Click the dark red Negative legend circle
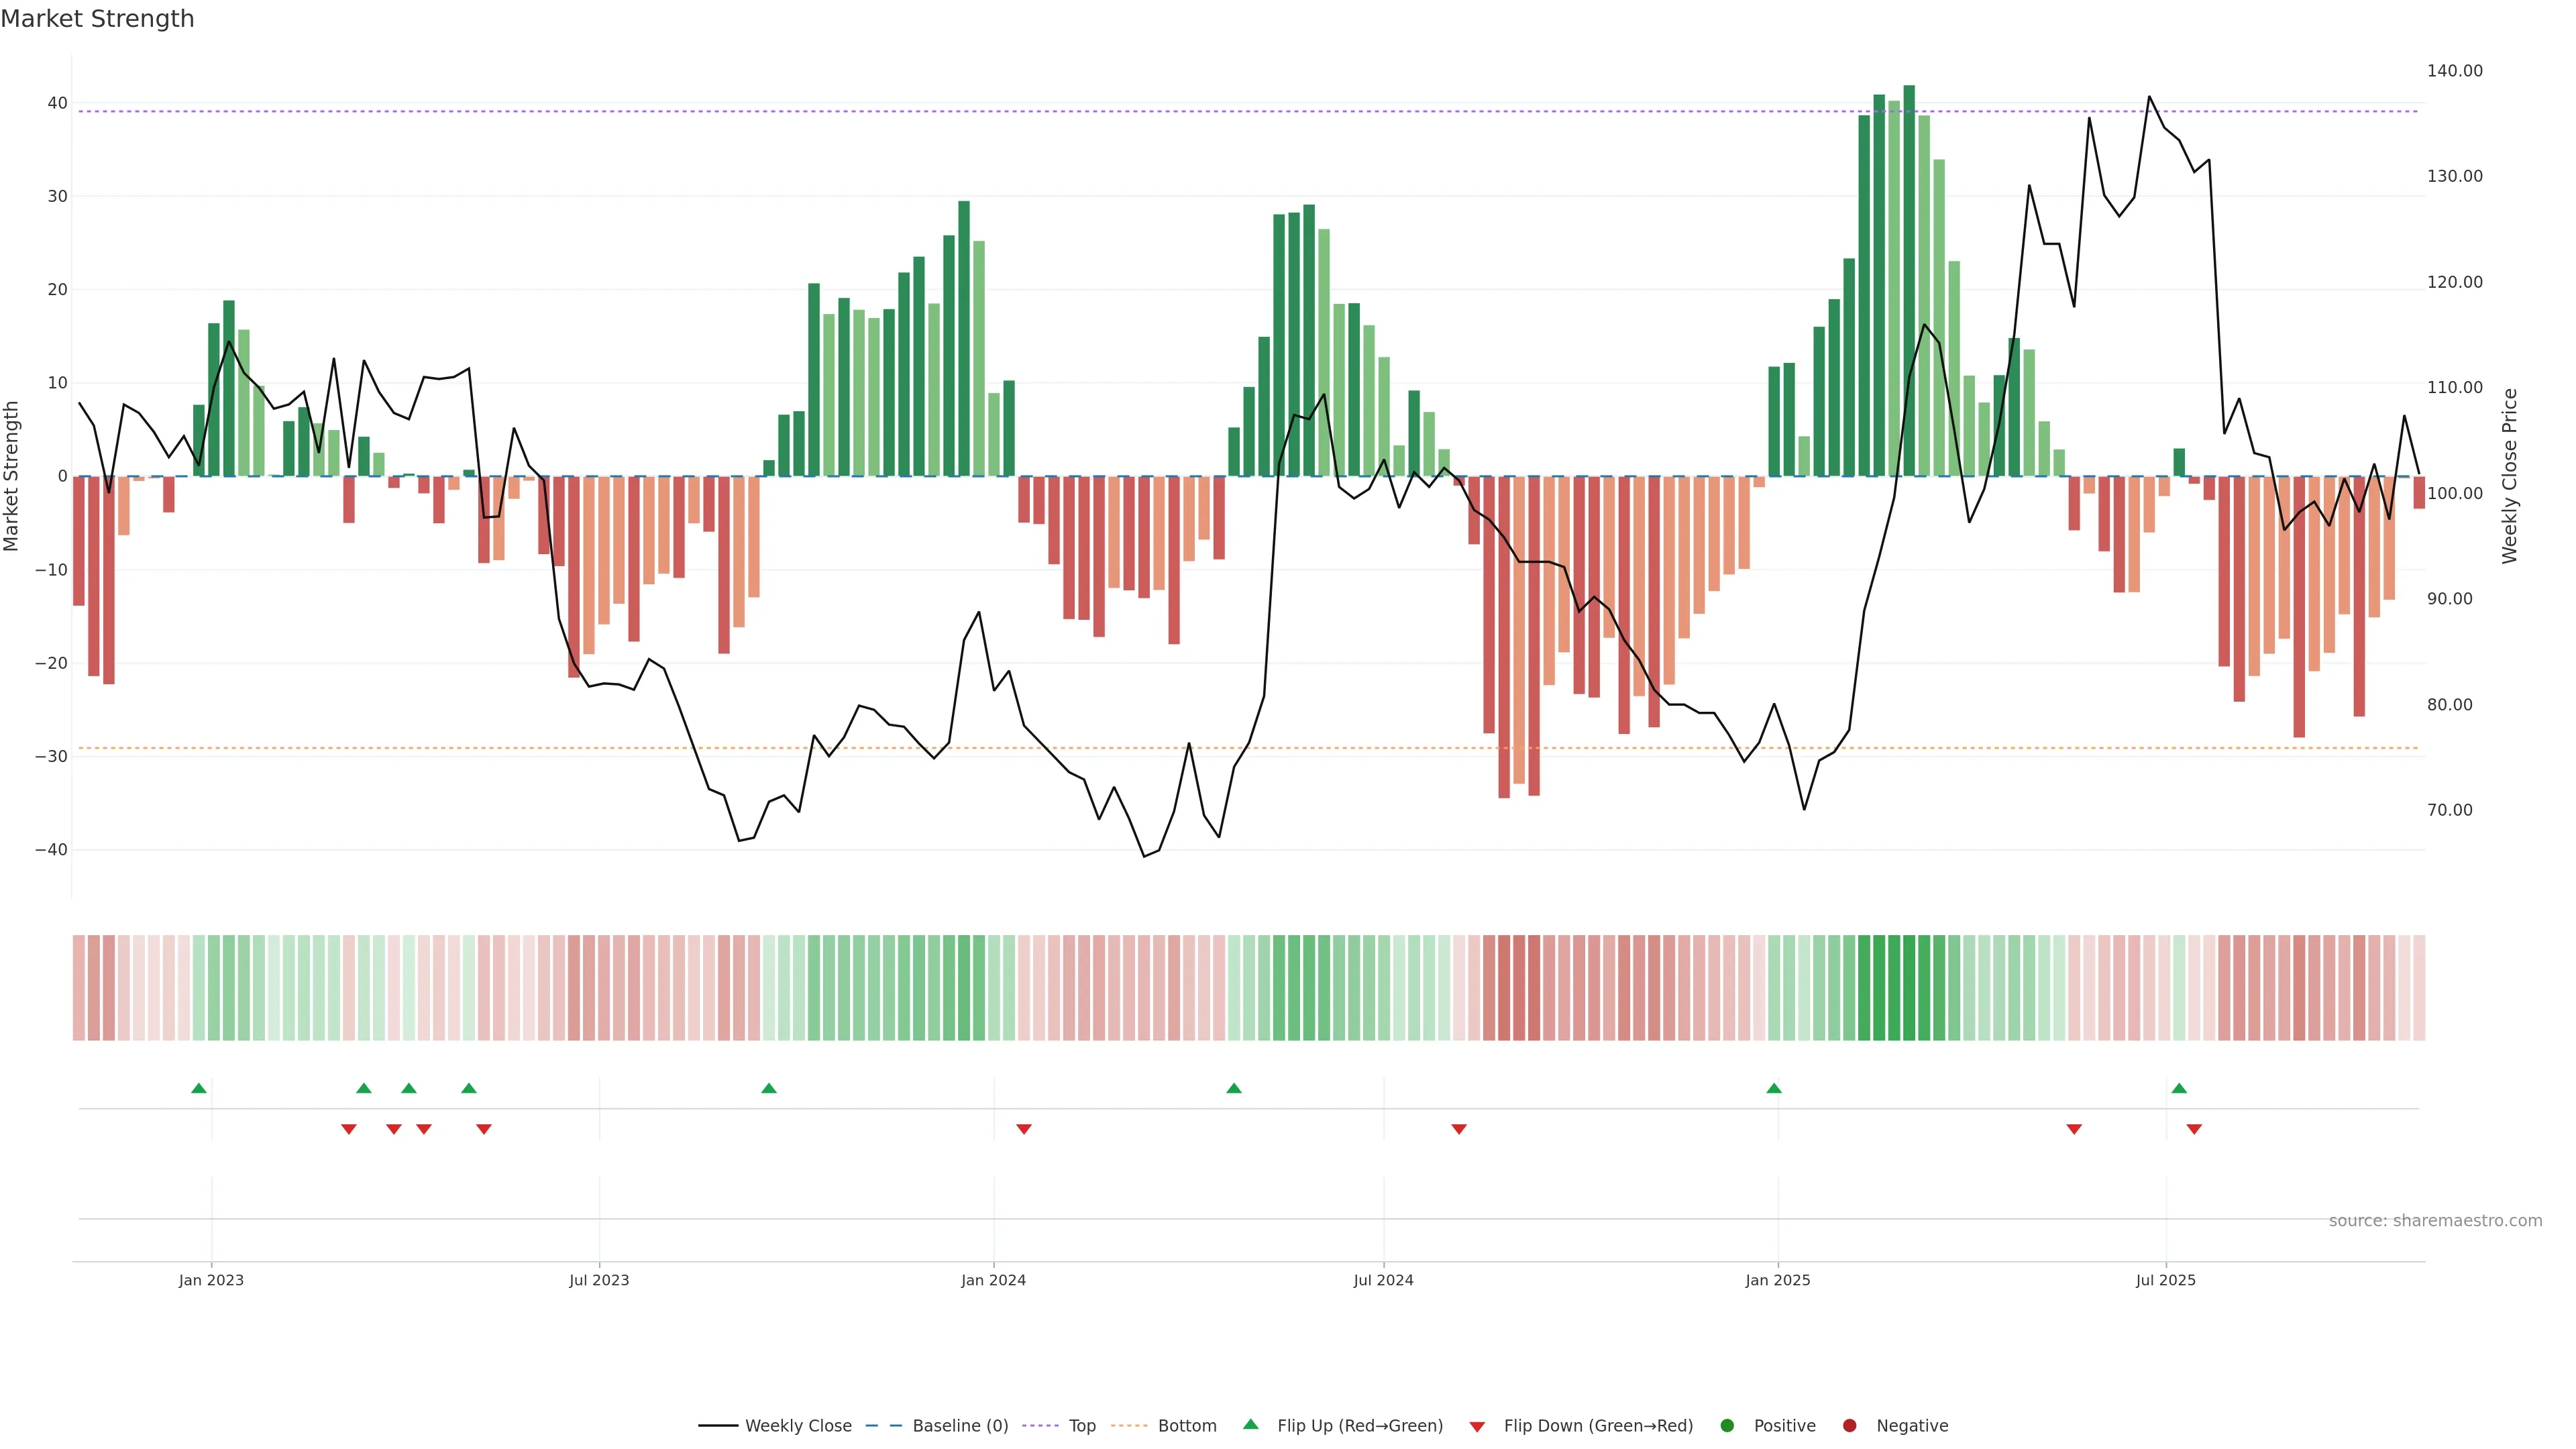 pyautogui.click(x=1849, y=1425)
